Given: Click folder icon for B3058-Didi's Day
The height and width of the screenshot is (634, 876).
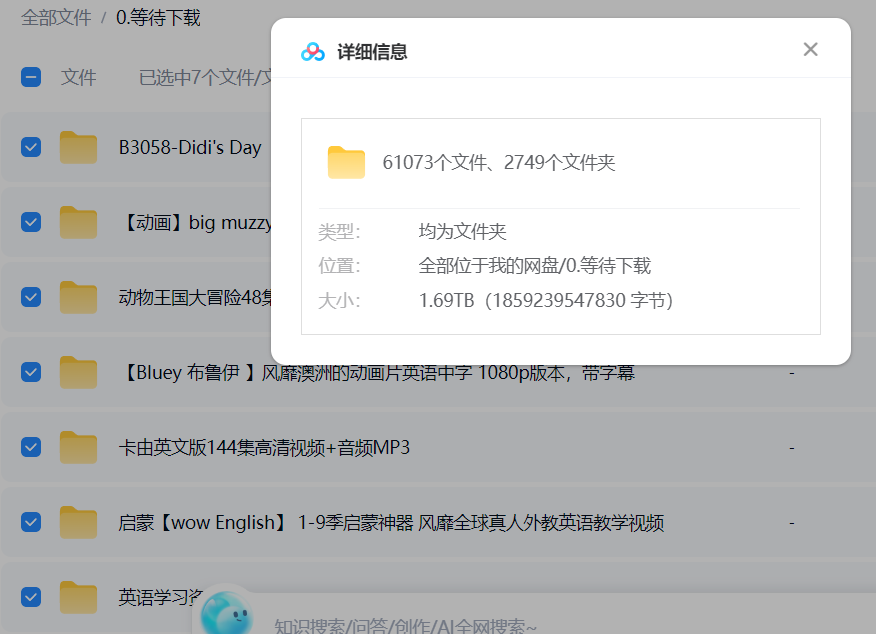Looking at the screenshot, I should (78, 148).
